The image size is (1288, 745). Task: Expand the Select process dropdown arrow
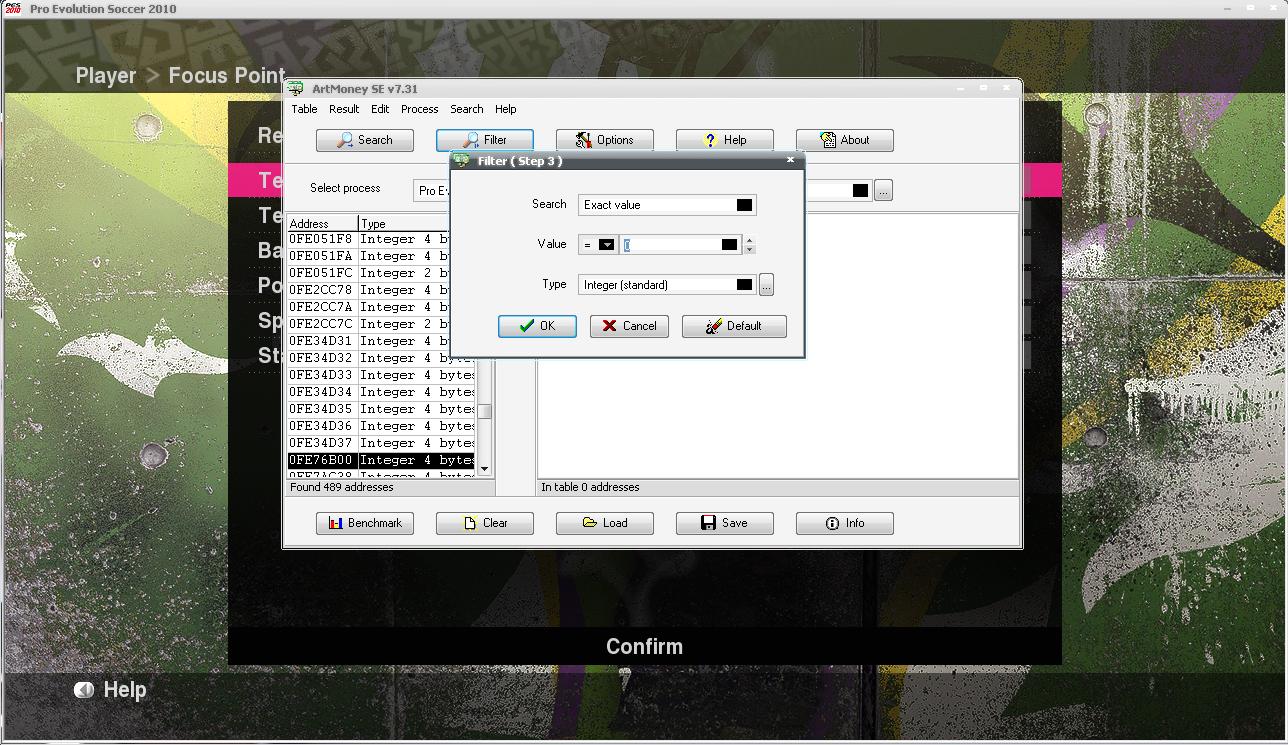(860, 190)
